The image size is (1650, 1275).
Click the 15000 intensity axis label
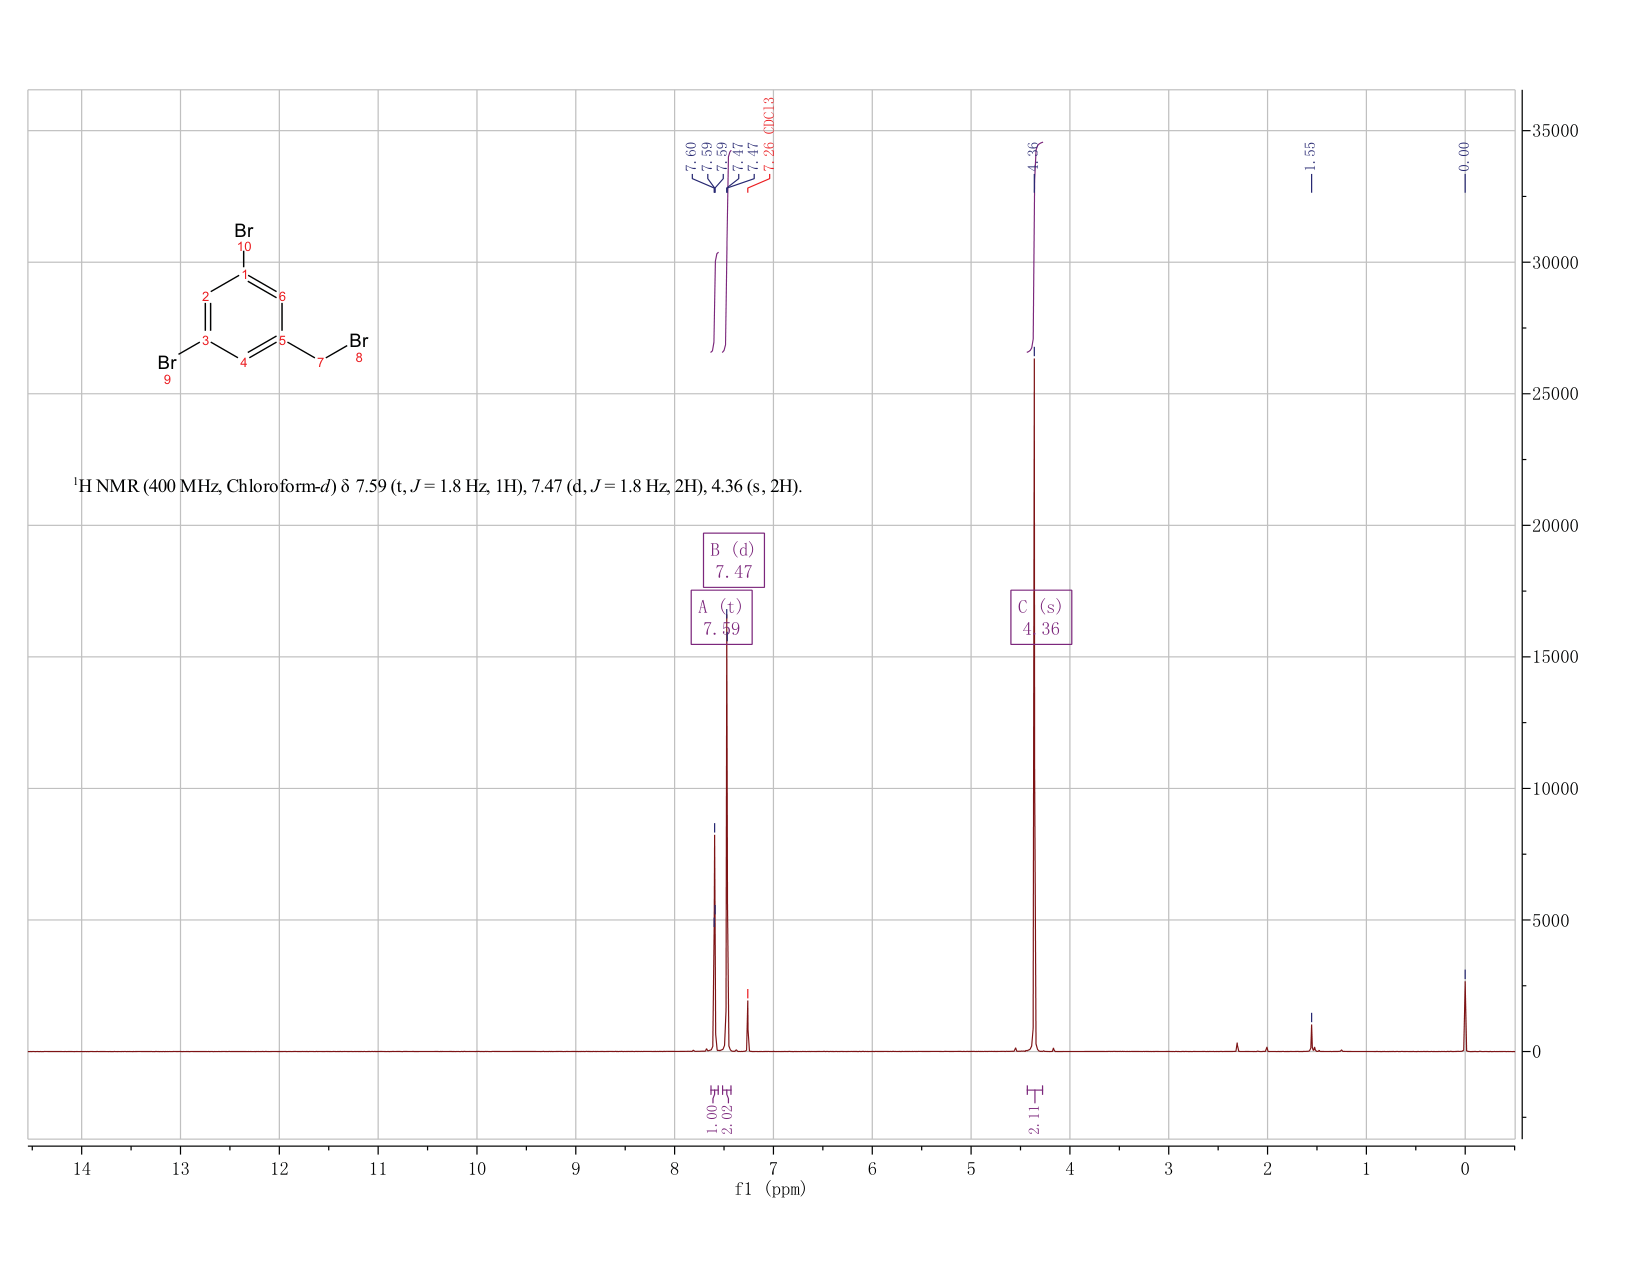coord(1555,657)
